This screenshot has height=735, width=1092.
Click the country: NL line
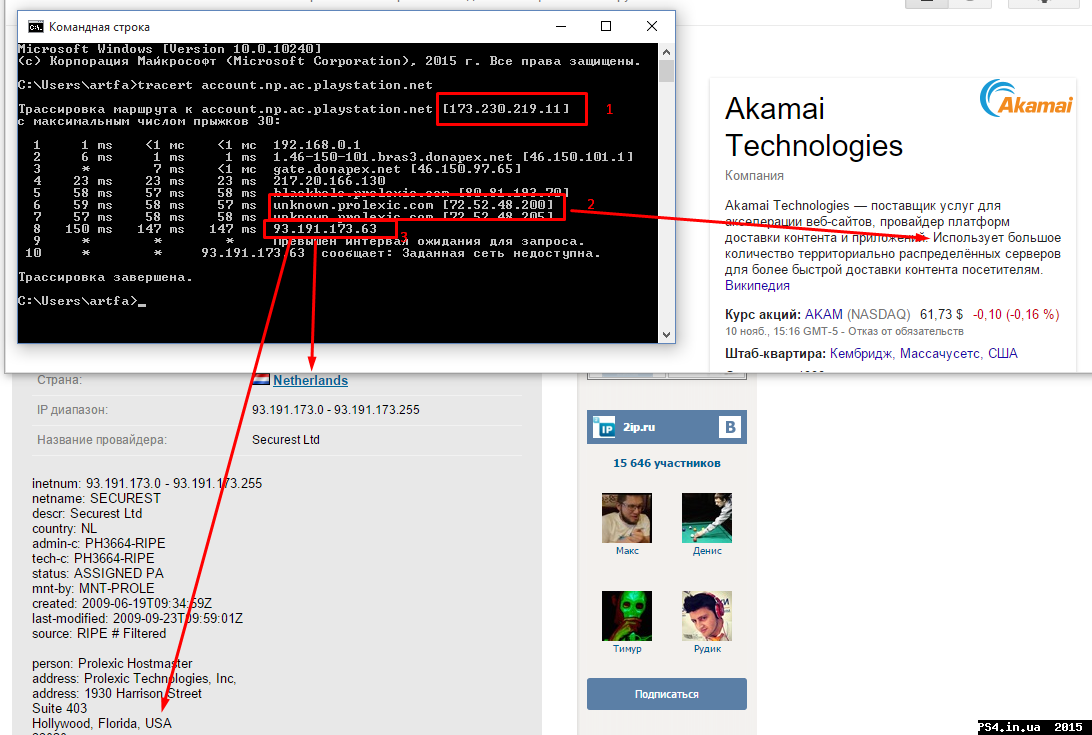(65, 529)
